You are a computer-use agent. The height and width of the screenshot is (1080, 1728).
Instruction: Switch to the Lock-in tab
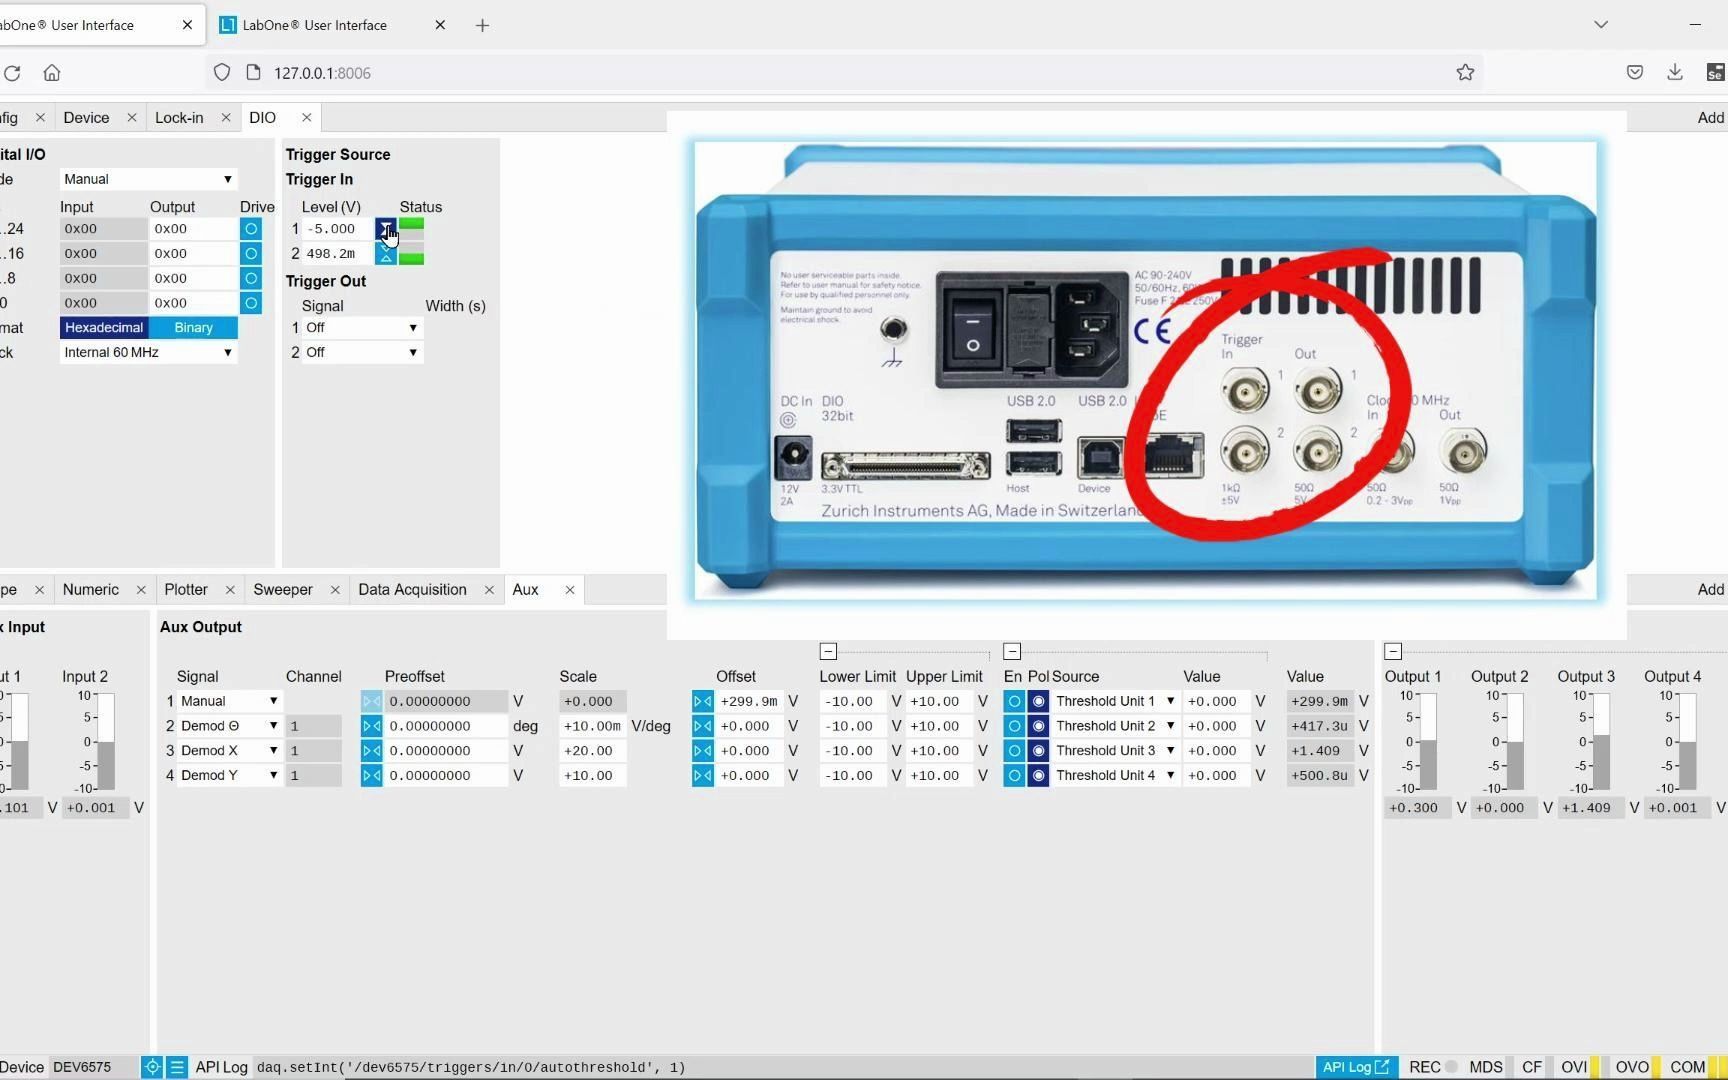[x=179, y=118]
